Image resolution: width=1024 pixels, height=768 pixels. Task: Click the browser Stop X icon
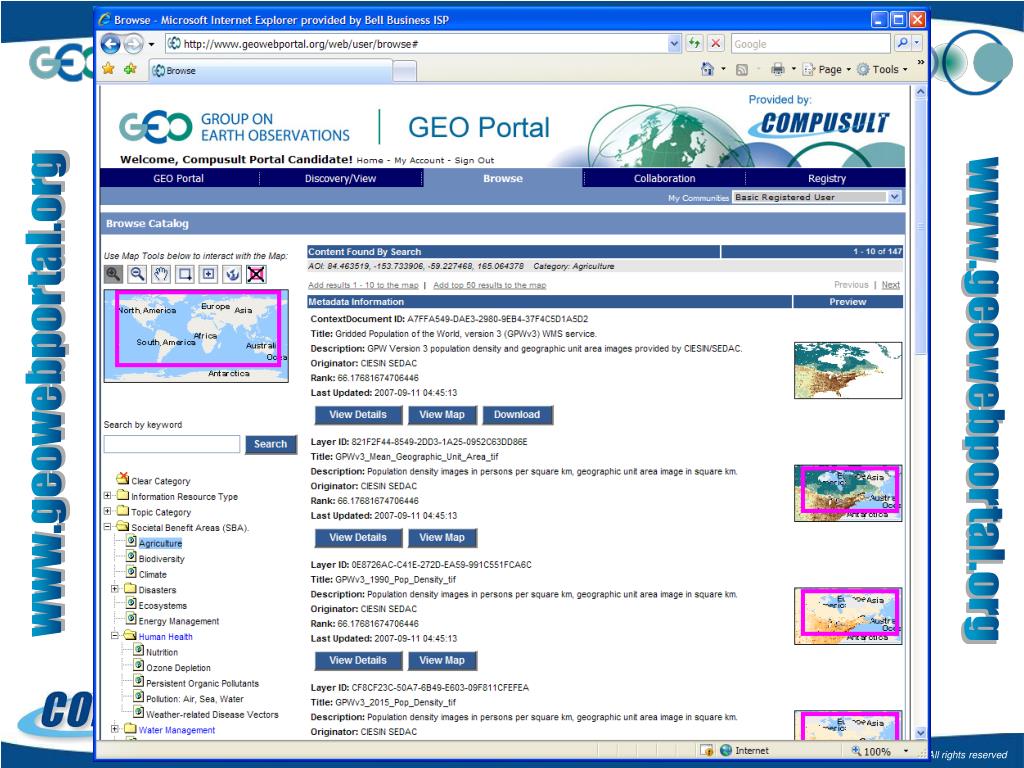pos(716,44)
